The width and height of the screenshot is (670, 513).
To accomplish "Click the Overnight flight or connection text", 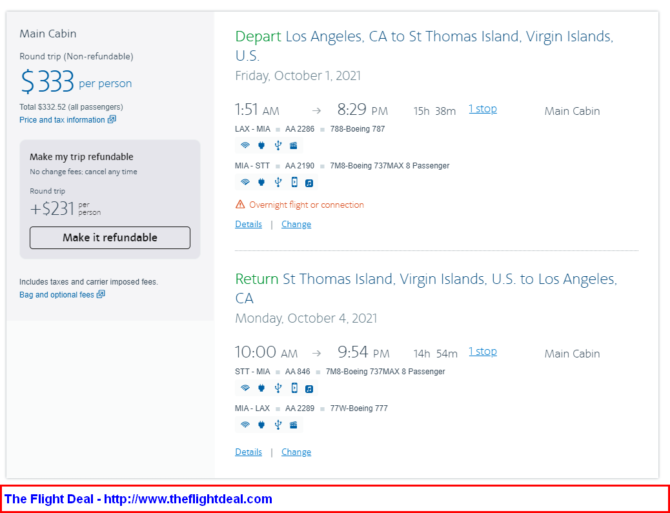I will click(306, 205).
